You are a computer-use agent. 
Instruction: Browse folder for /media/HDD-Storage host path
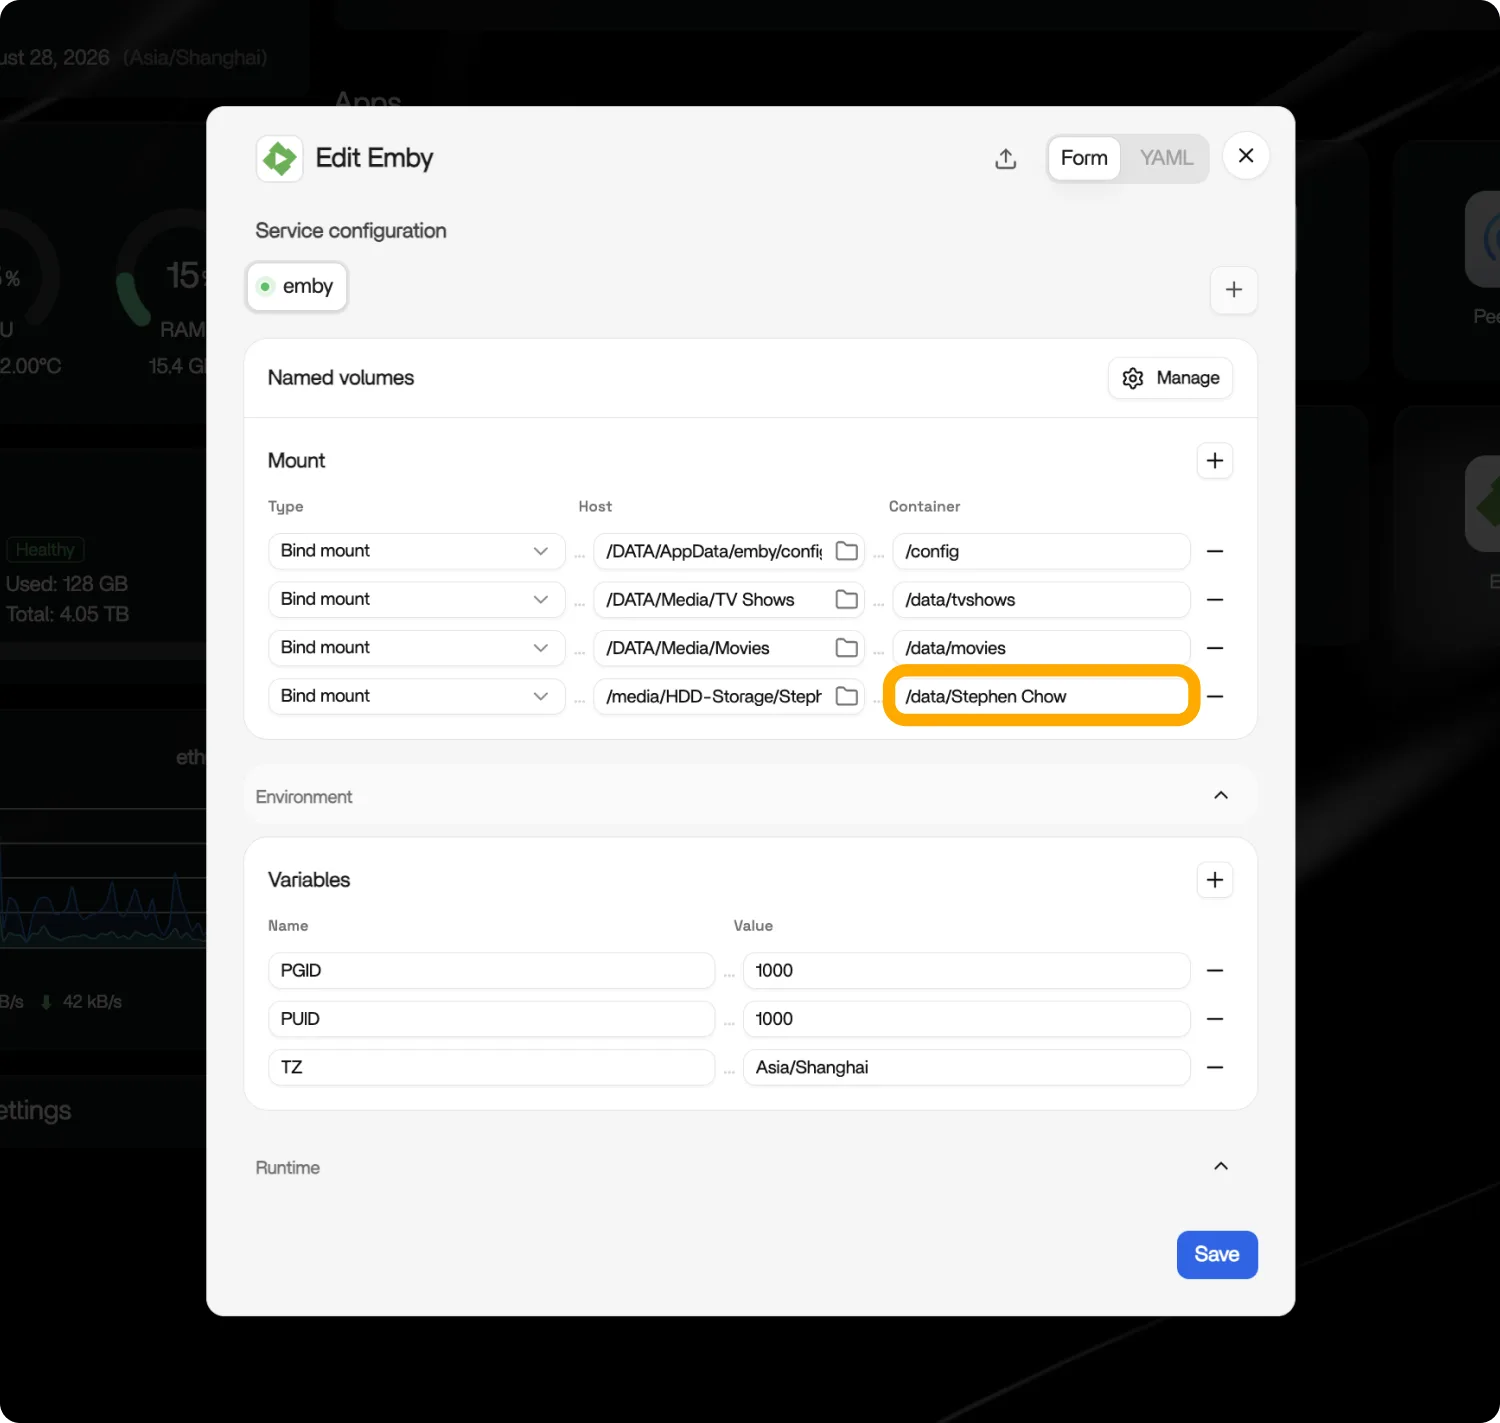pos(847,696)
